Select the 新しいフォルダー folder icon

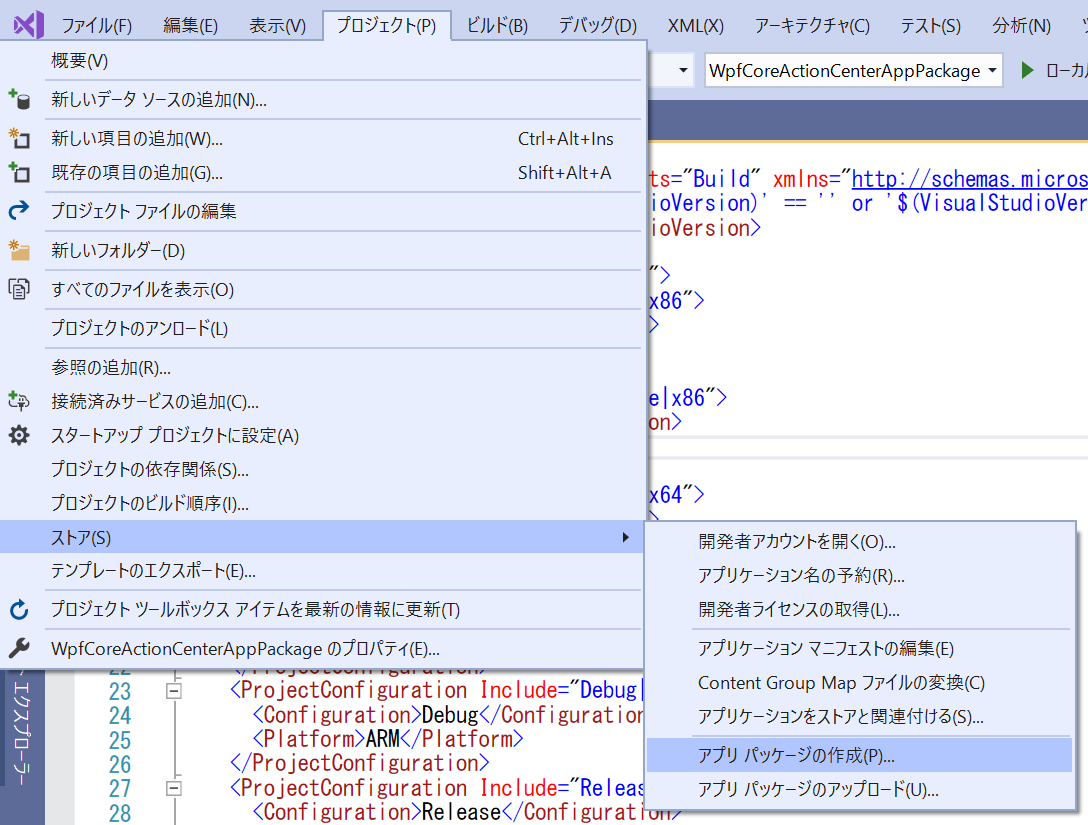point(21,251)
